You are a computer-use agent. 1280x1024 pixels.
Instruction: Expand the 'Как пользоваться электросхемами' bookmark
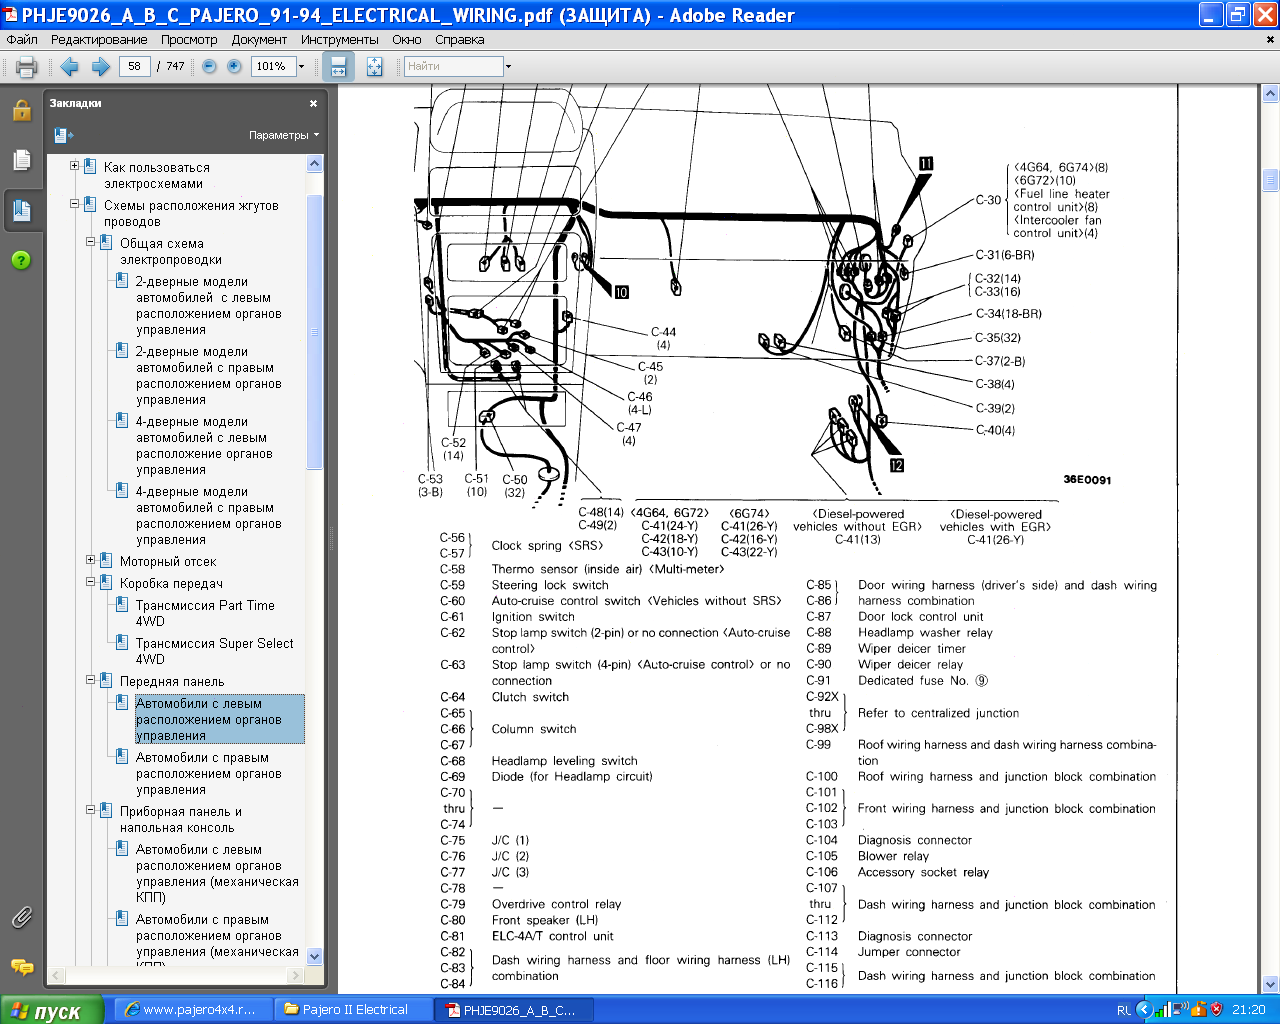[x=75, y=167]
